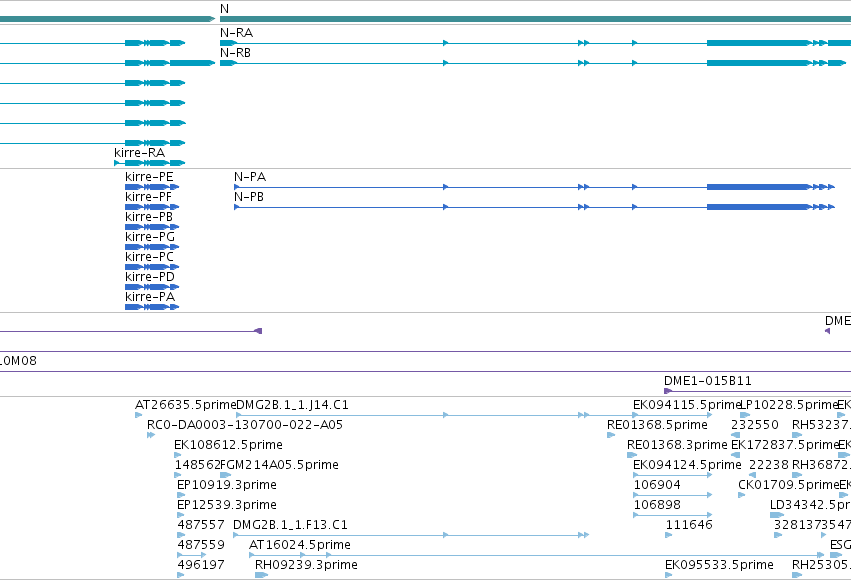The height and width of the screenshot is (580, 851).
Task: Select the RC0-DA0003-130700-022-A05 EST
Action: [151, 435]
